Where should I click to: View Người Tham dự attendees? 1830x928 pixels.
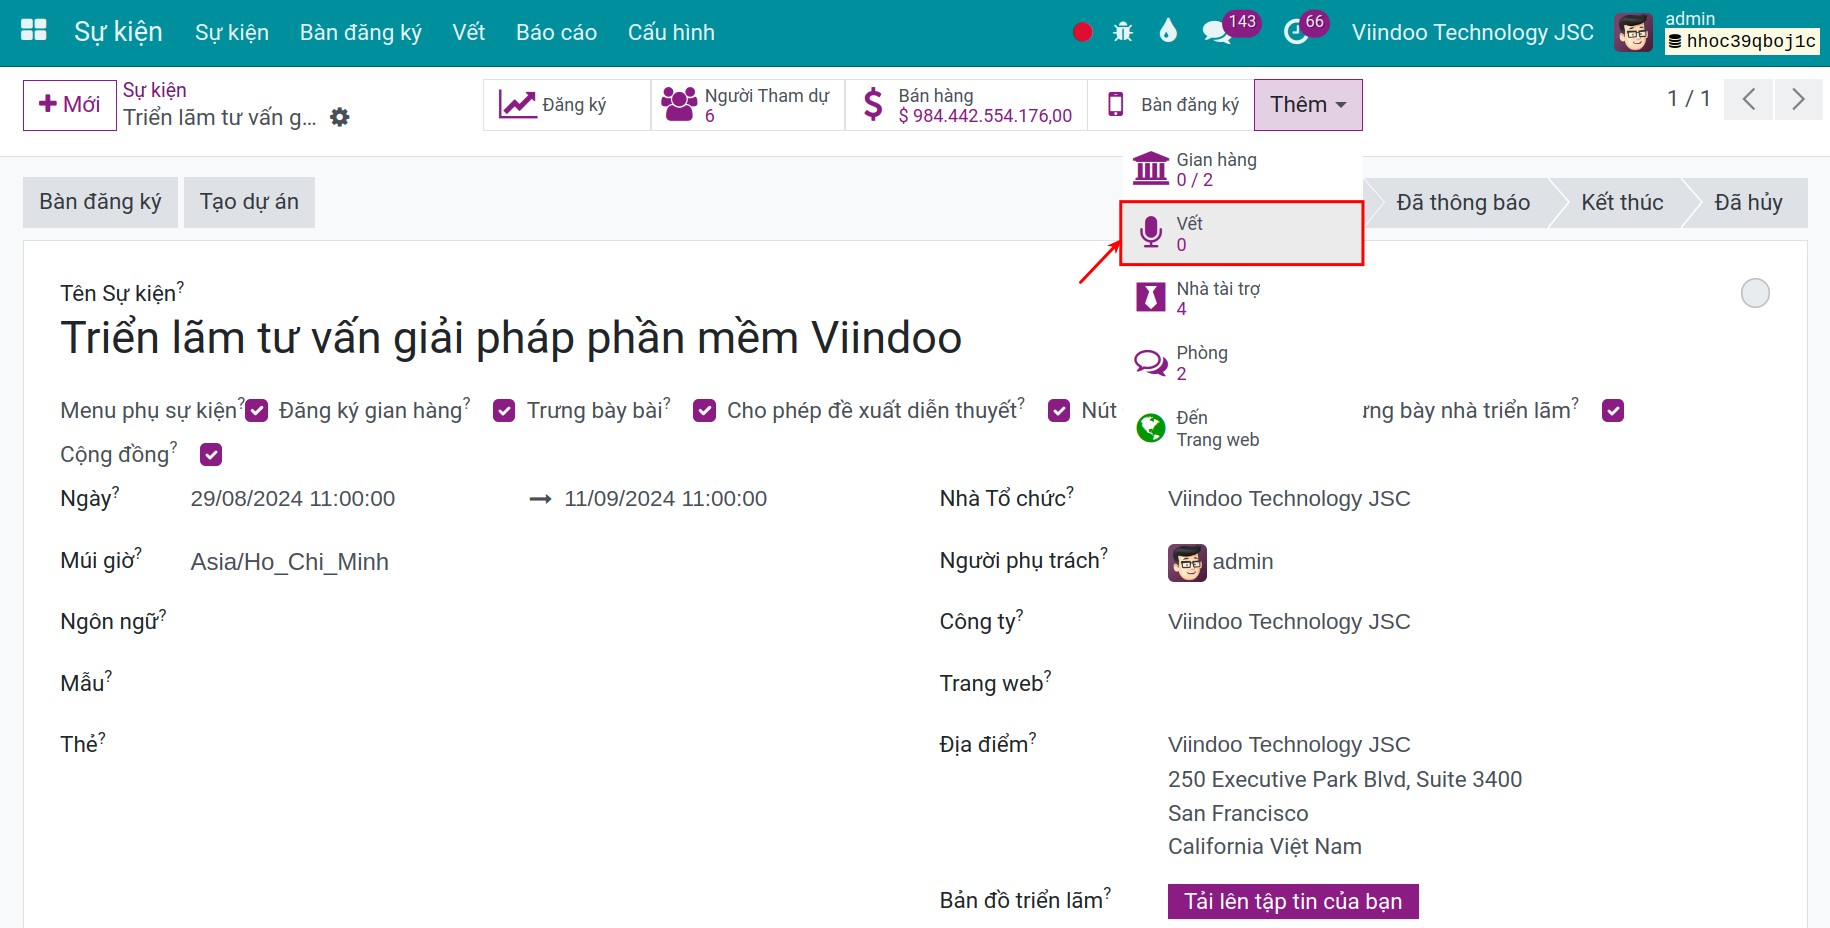[748, 105]
